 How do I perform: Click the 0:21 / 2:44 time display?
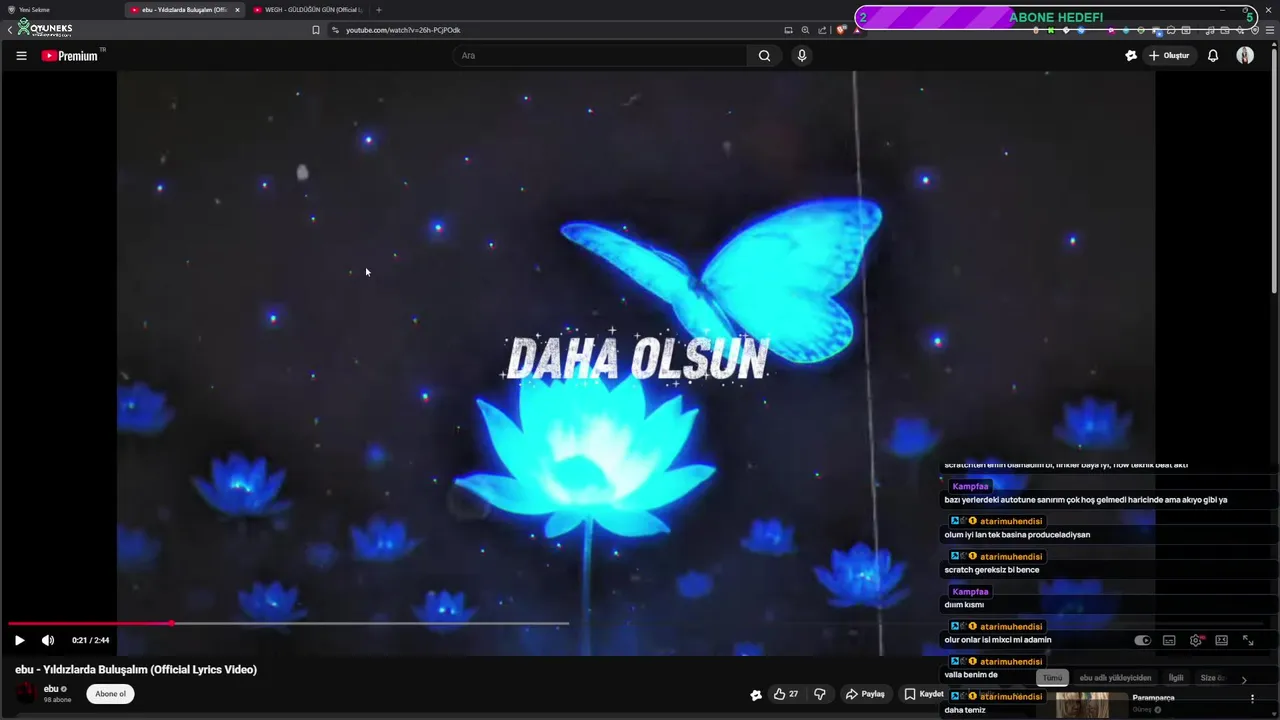[91, 640]
